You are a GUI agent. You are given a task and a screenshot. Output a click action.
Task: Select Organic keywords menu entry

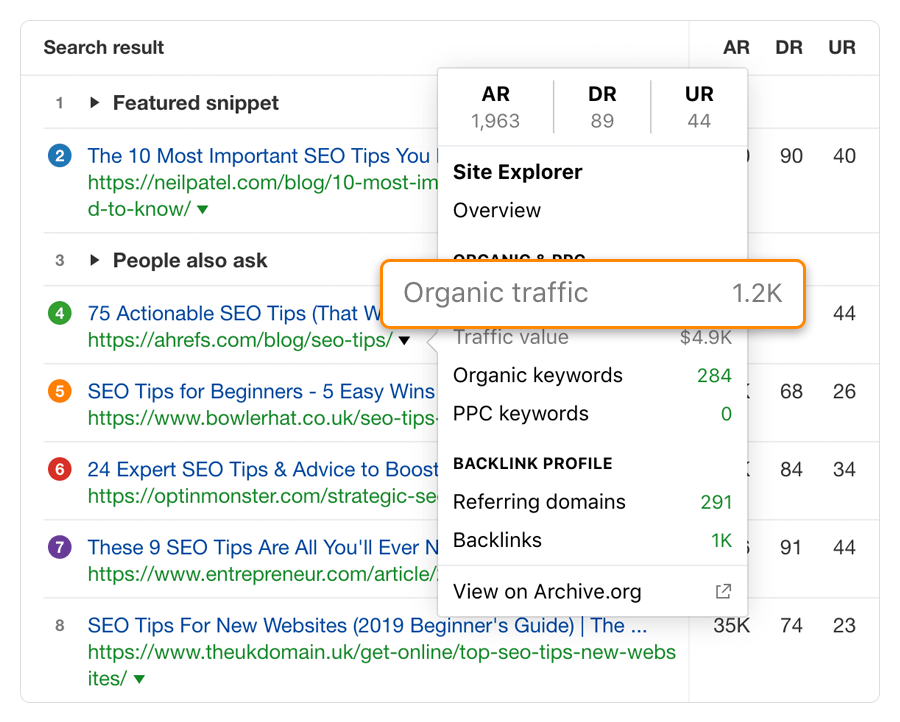click(x=592, y=375)
